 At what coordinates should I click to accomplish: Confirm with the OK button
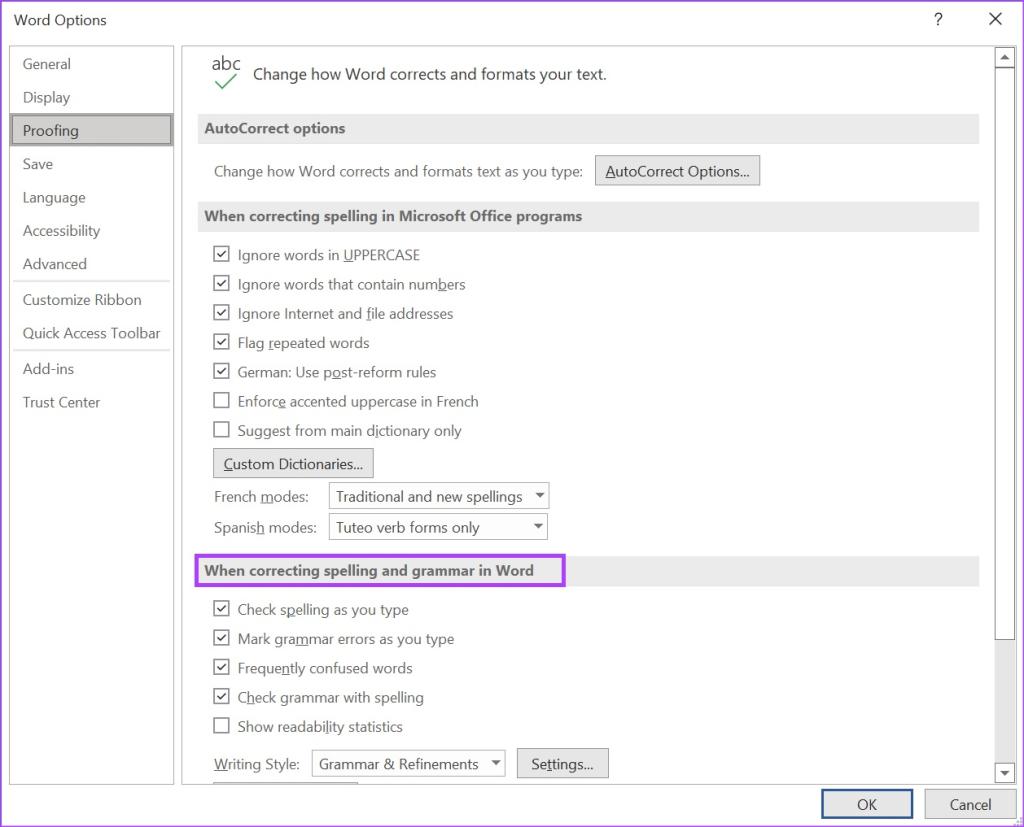(x=867, y=804)
